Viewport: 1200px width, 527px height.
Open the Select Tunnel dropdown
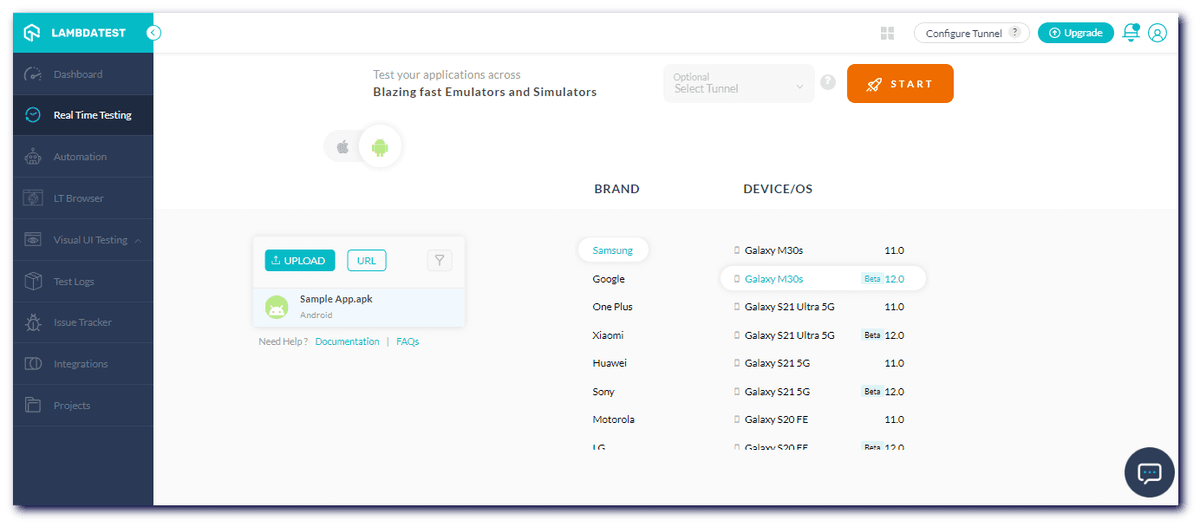point(738,84)
